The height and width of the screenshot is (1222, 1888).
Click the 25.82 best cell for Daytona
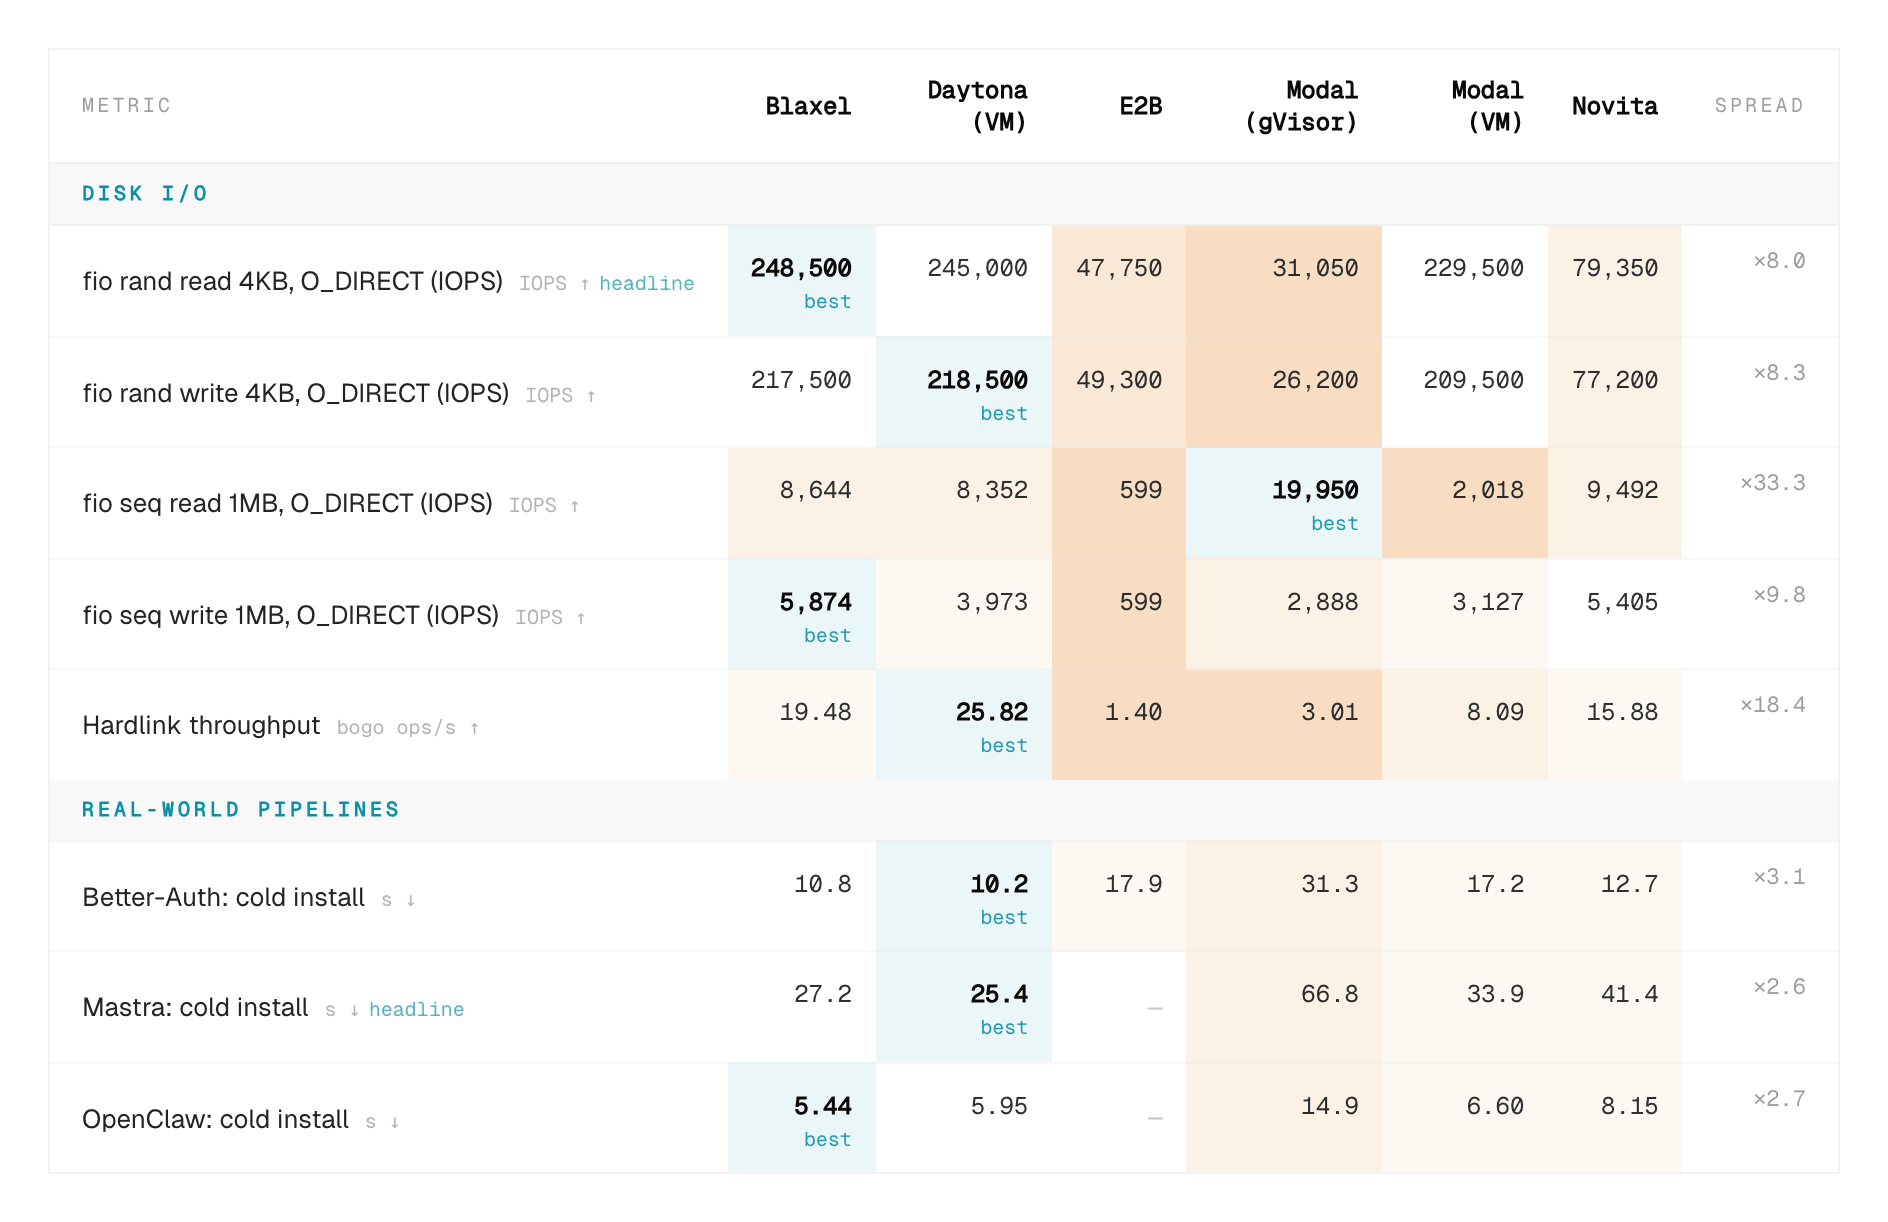click(x=964, y=725)
